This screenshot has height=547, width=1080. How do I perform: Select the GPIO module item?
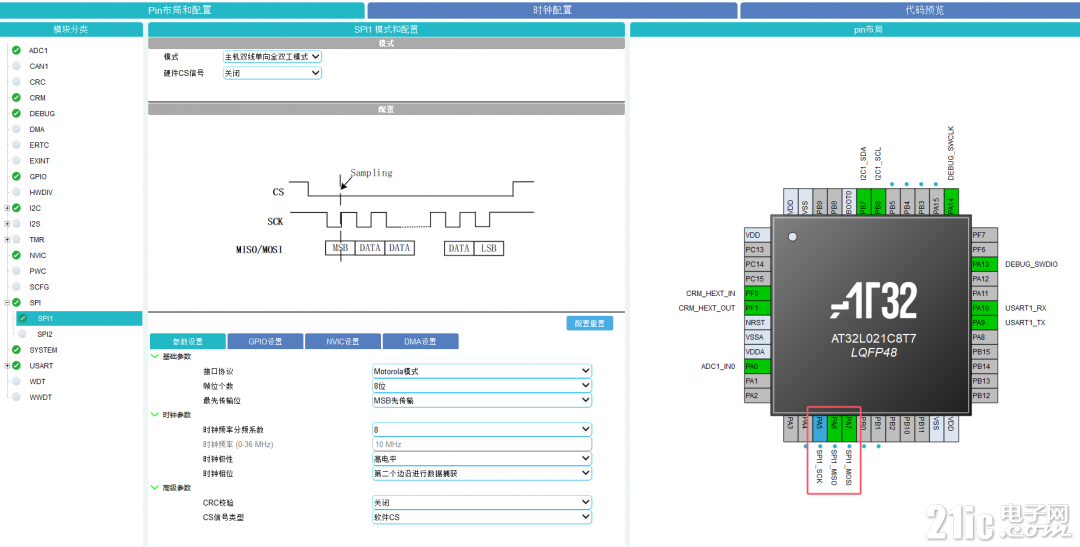coord(38,176)
